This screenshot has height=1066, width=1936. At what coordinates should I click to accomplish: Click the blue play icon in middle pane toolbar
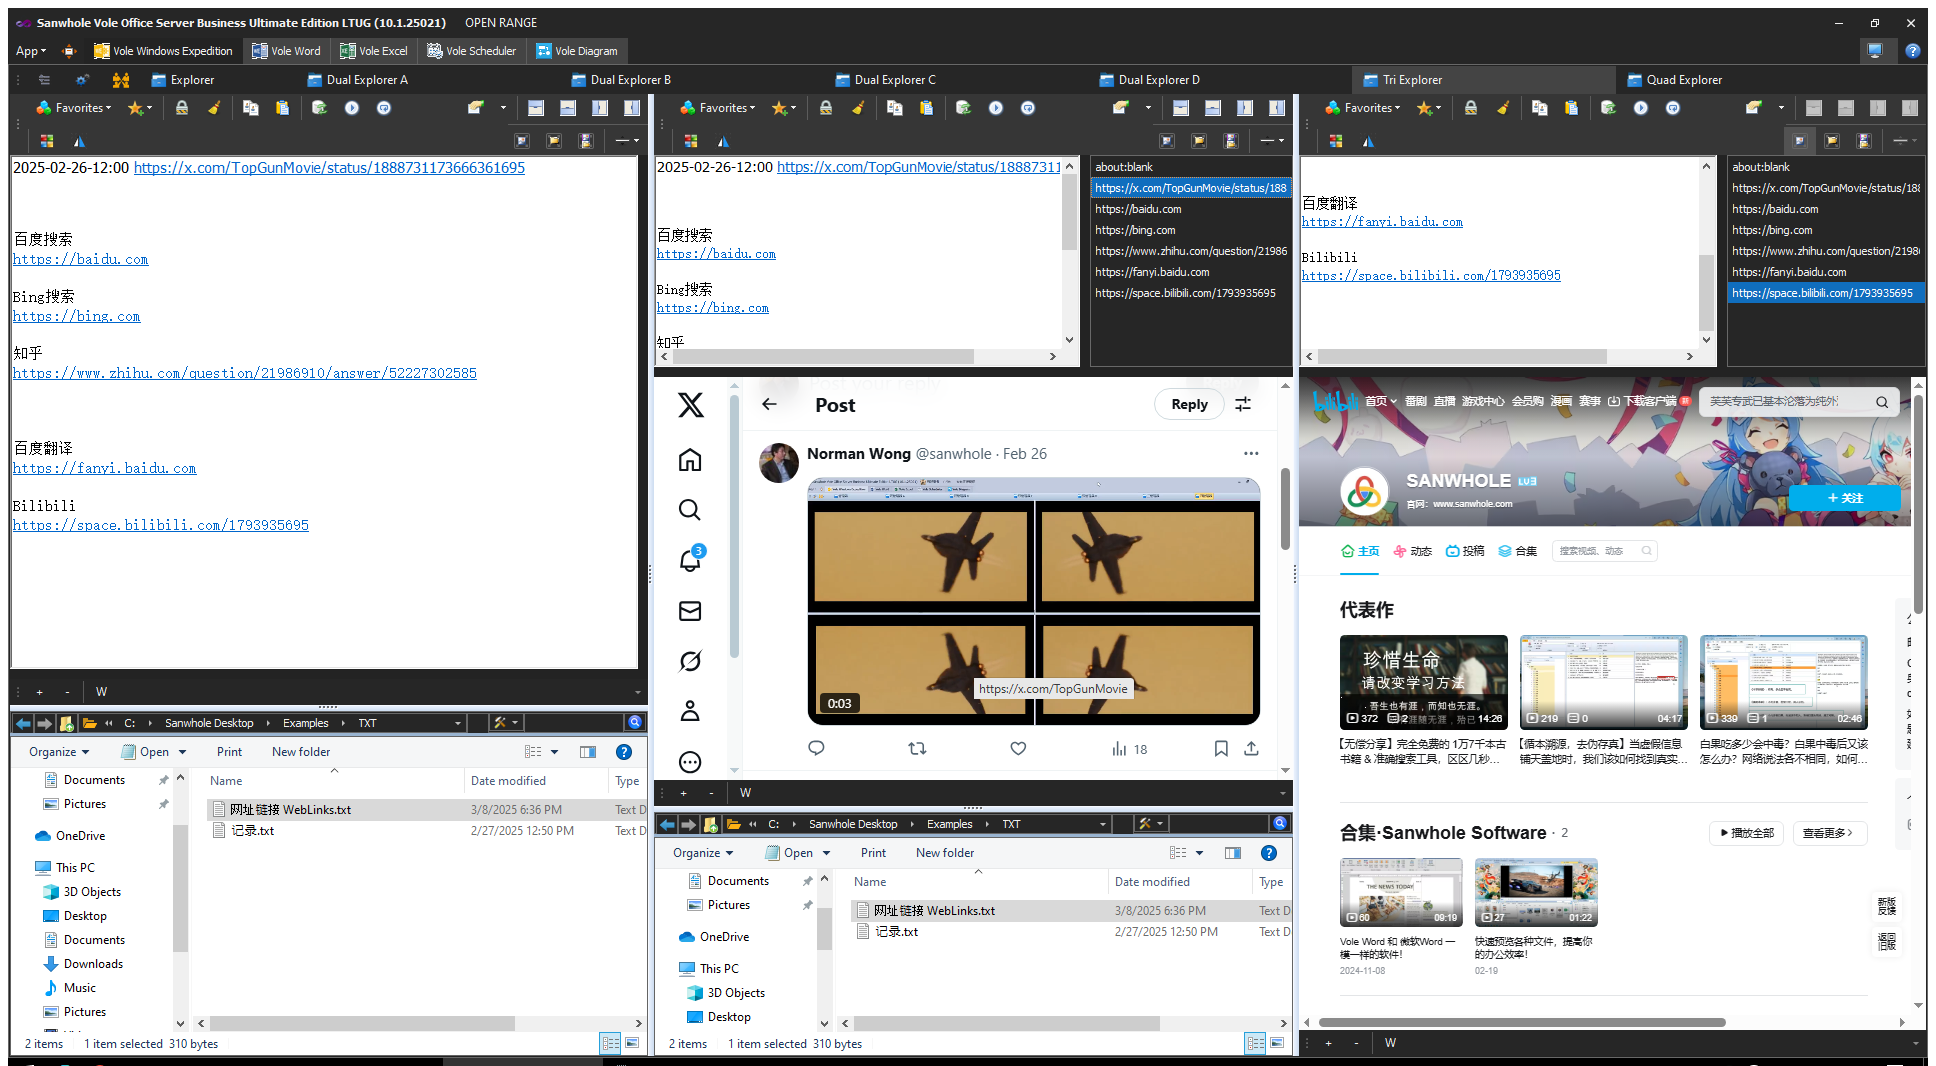pos(996,108)
